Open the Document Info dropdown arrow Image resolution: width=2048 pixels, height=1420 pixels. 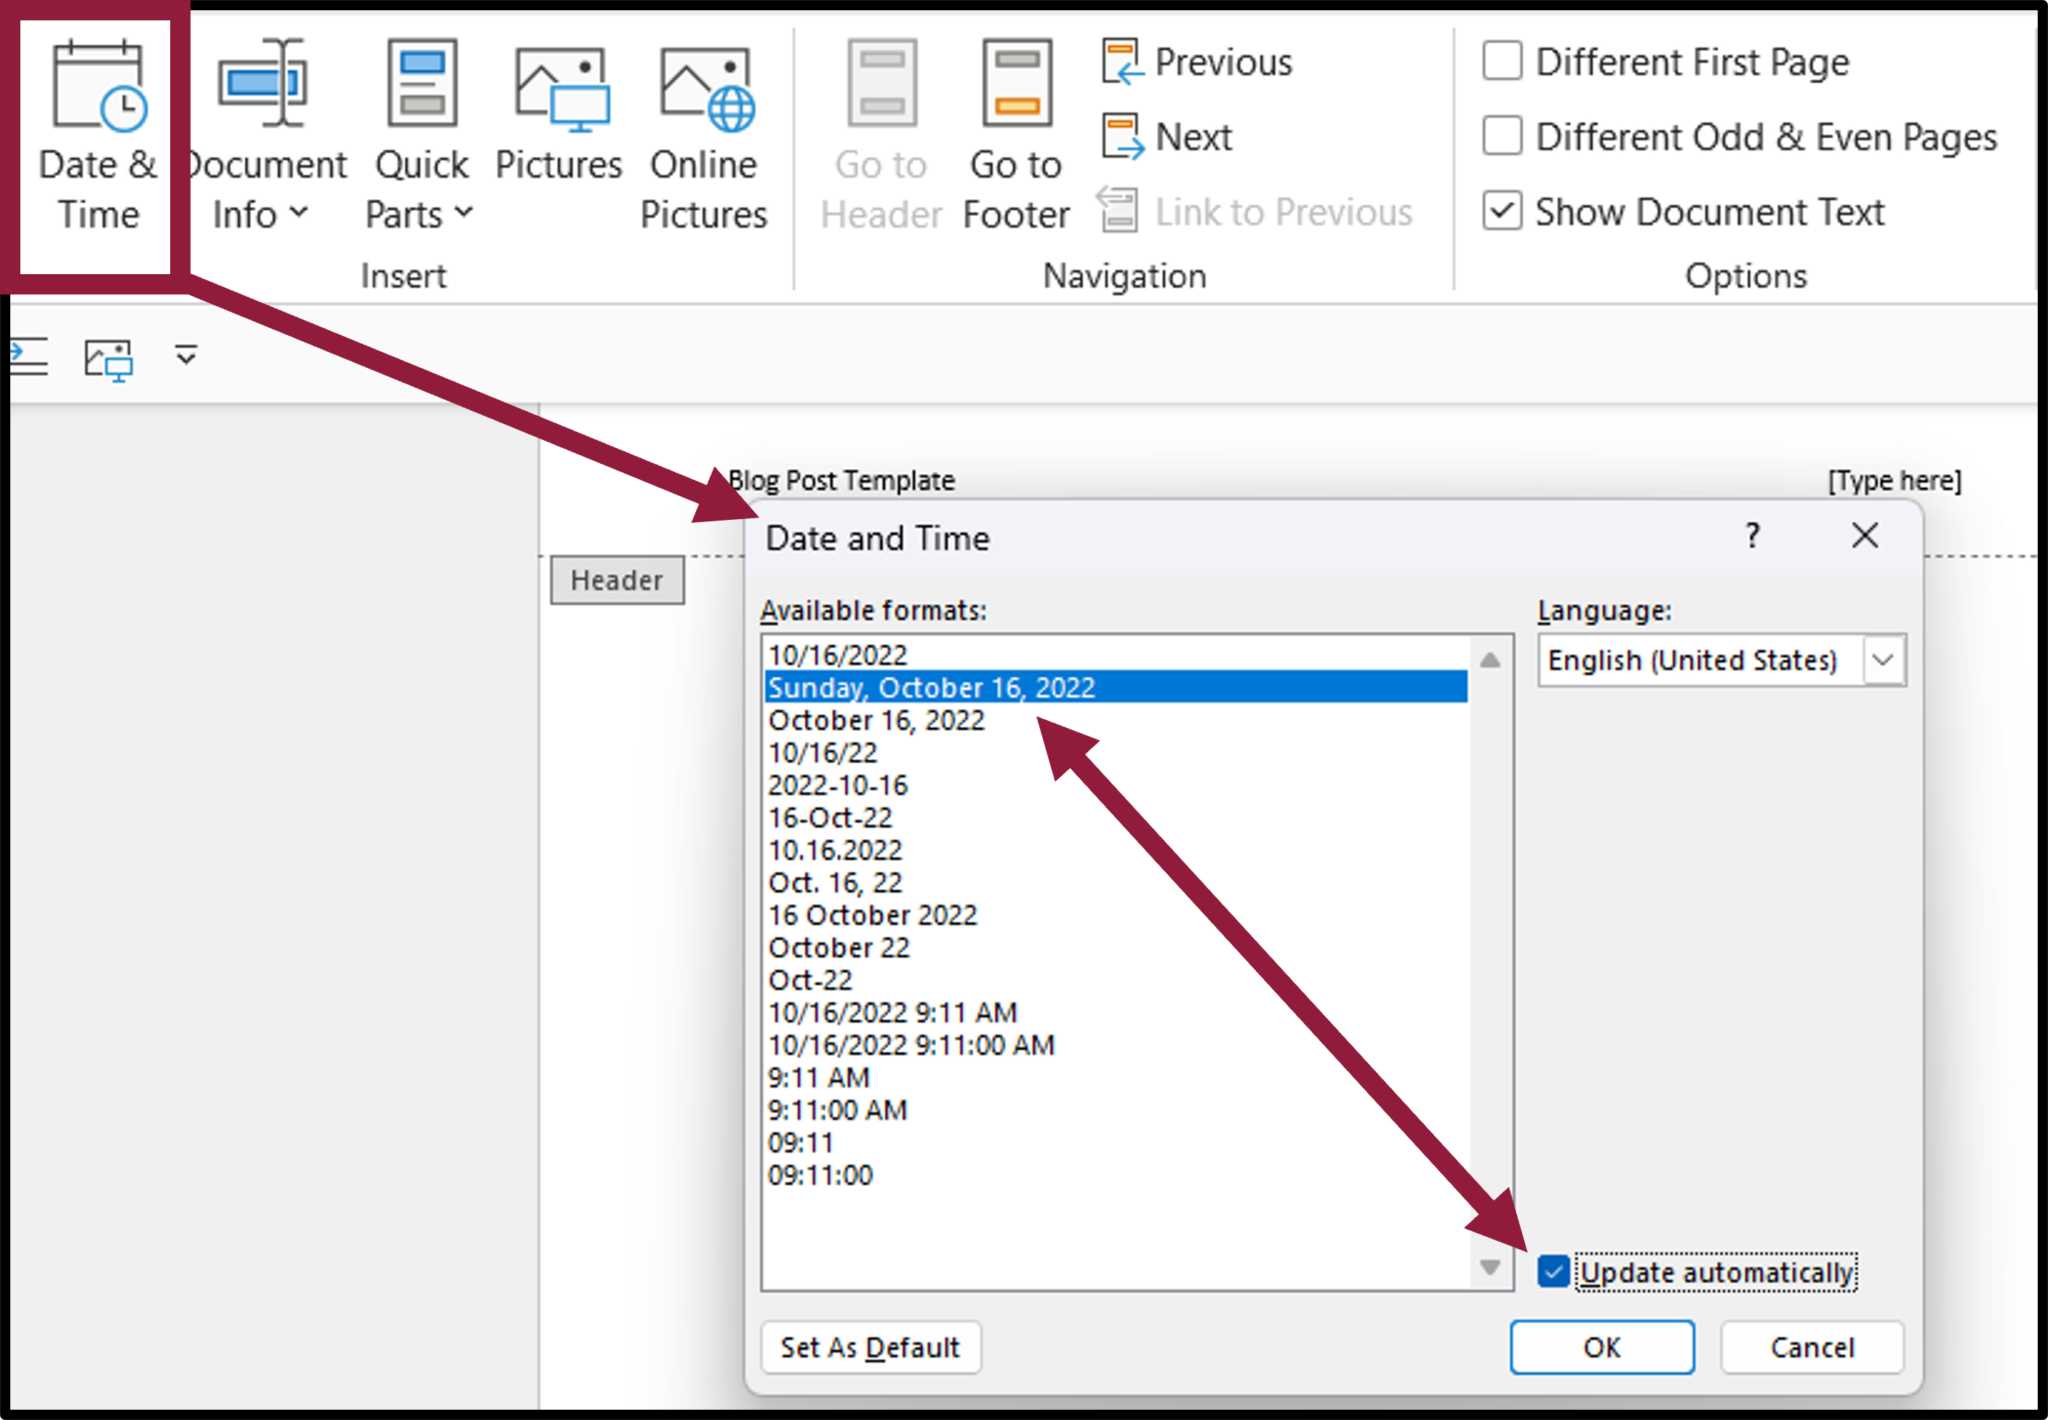coord(301,213)
